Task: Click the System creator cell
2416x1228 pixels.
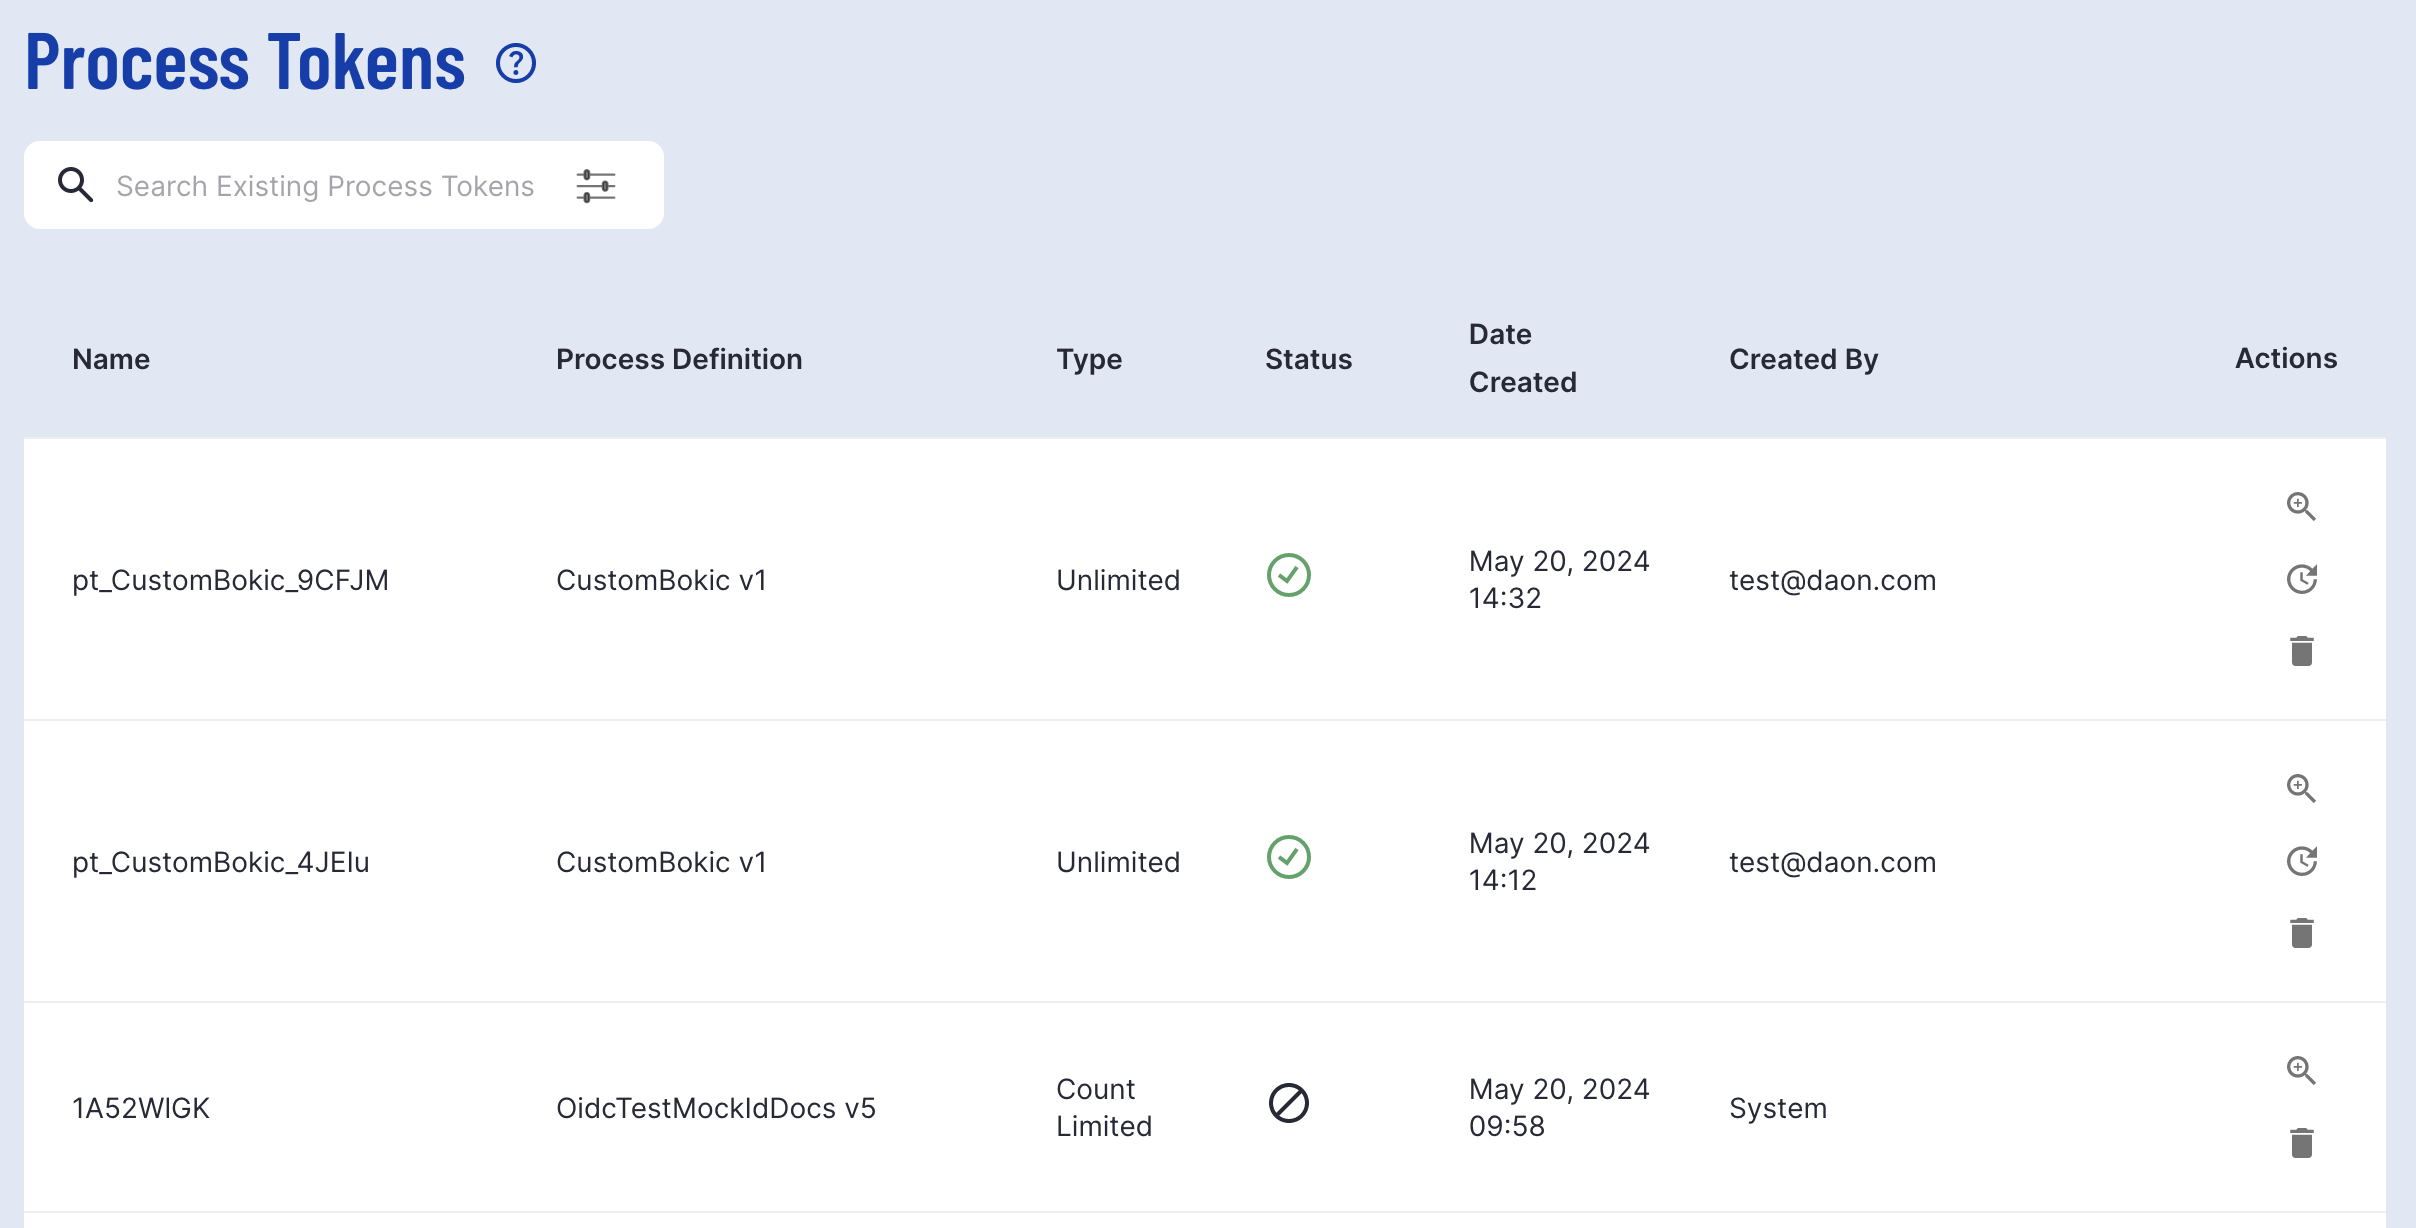Action: [x=1778, y=1108]
